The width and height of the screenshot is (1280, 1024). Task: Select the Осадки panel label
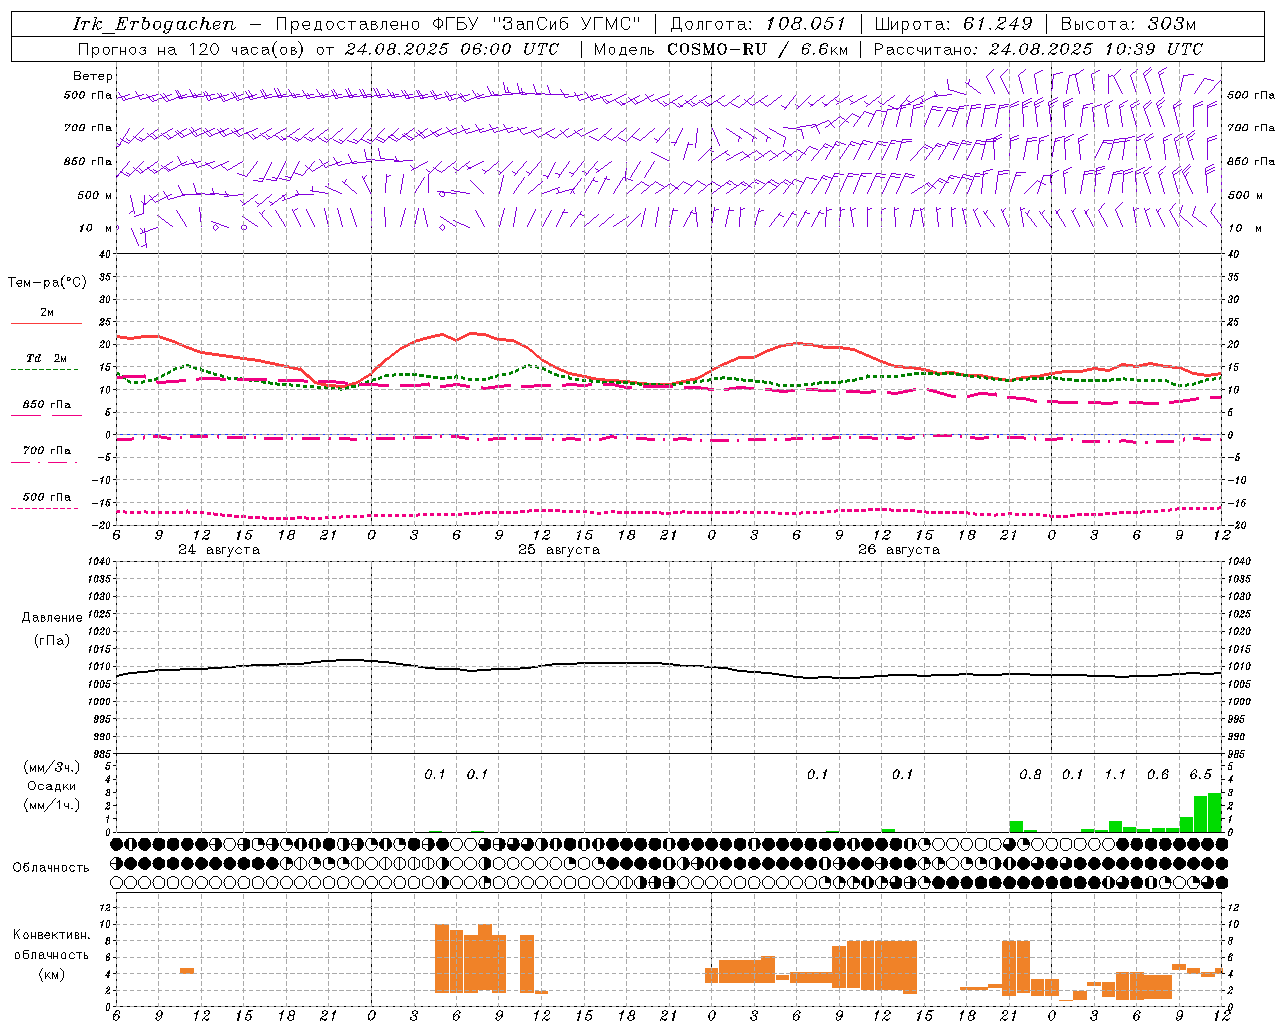[x=51, y=786]
